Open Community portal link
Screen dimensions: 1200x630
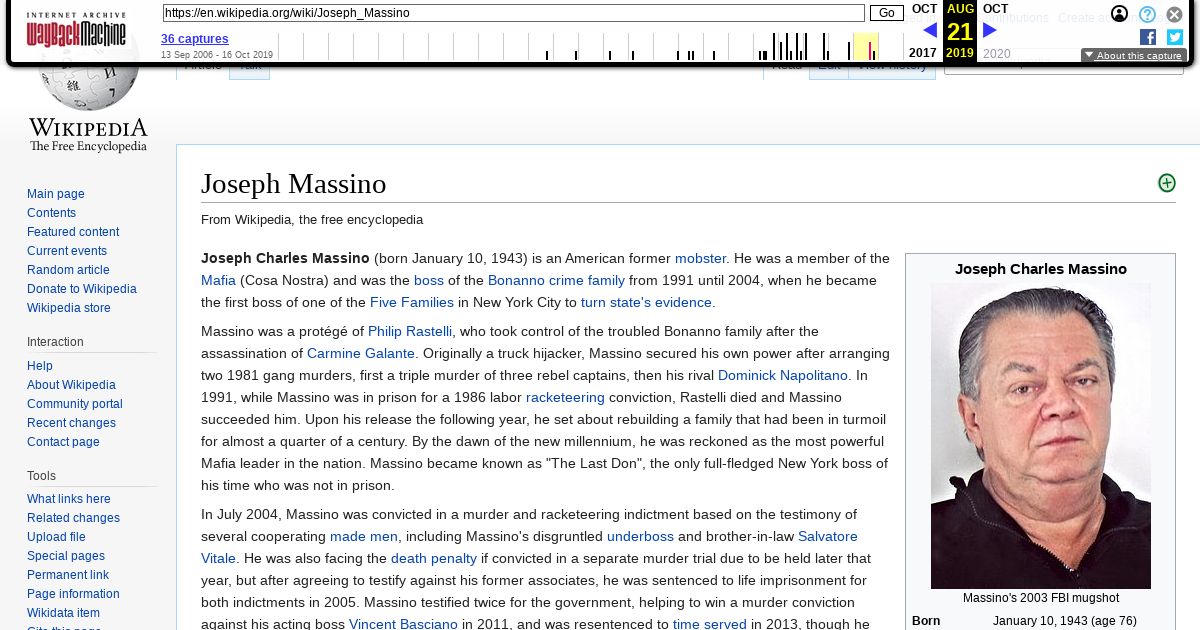(75, 404)
